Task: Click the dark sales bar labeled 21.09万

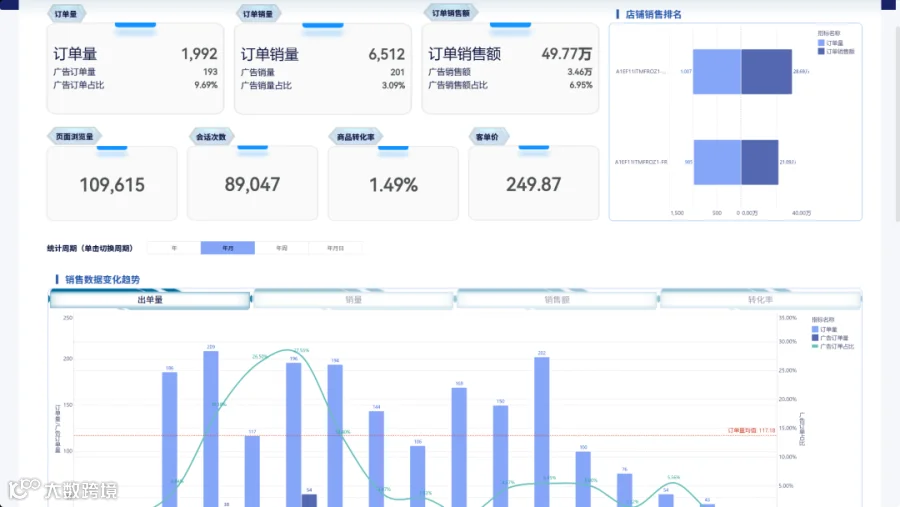Action: [x=760, y=162]
